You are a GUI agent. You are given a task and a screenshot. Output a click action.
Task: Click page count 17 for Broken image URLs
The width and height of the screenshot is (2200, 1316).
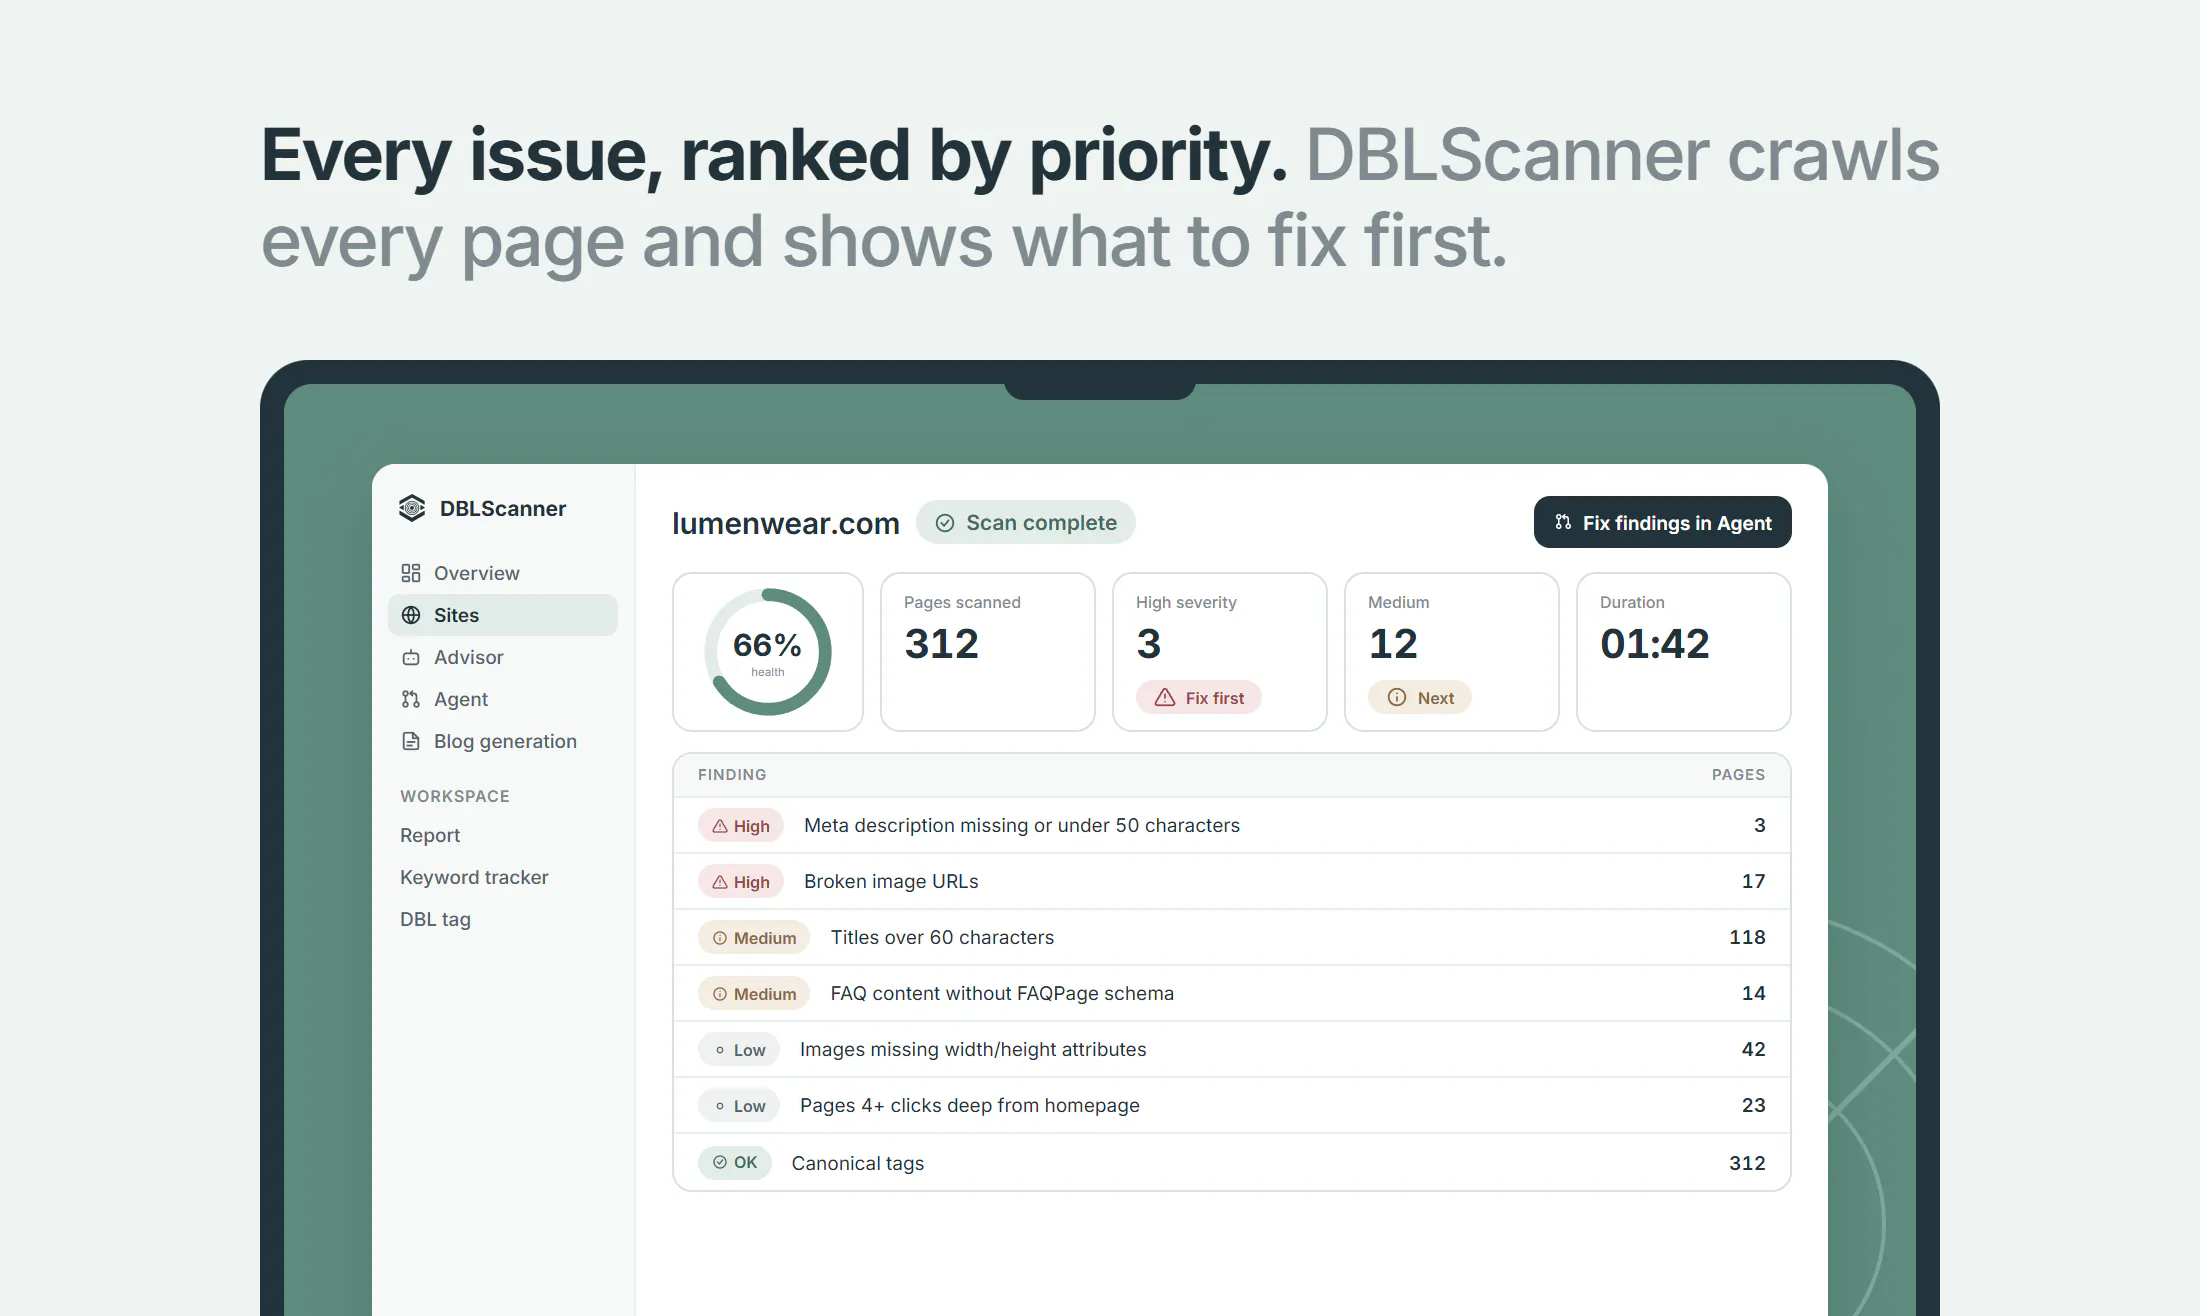(1753, 881)
